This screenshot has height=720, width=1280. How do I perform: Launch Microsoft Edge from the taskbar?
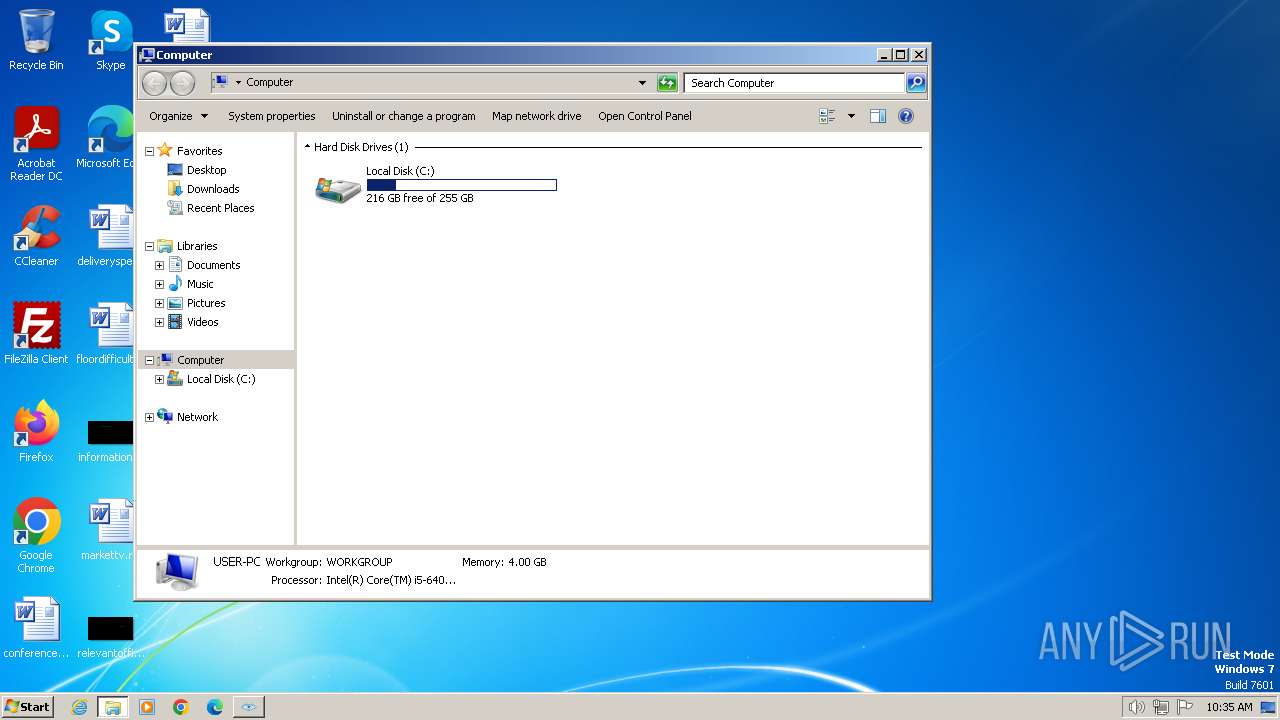pos(215,707)
